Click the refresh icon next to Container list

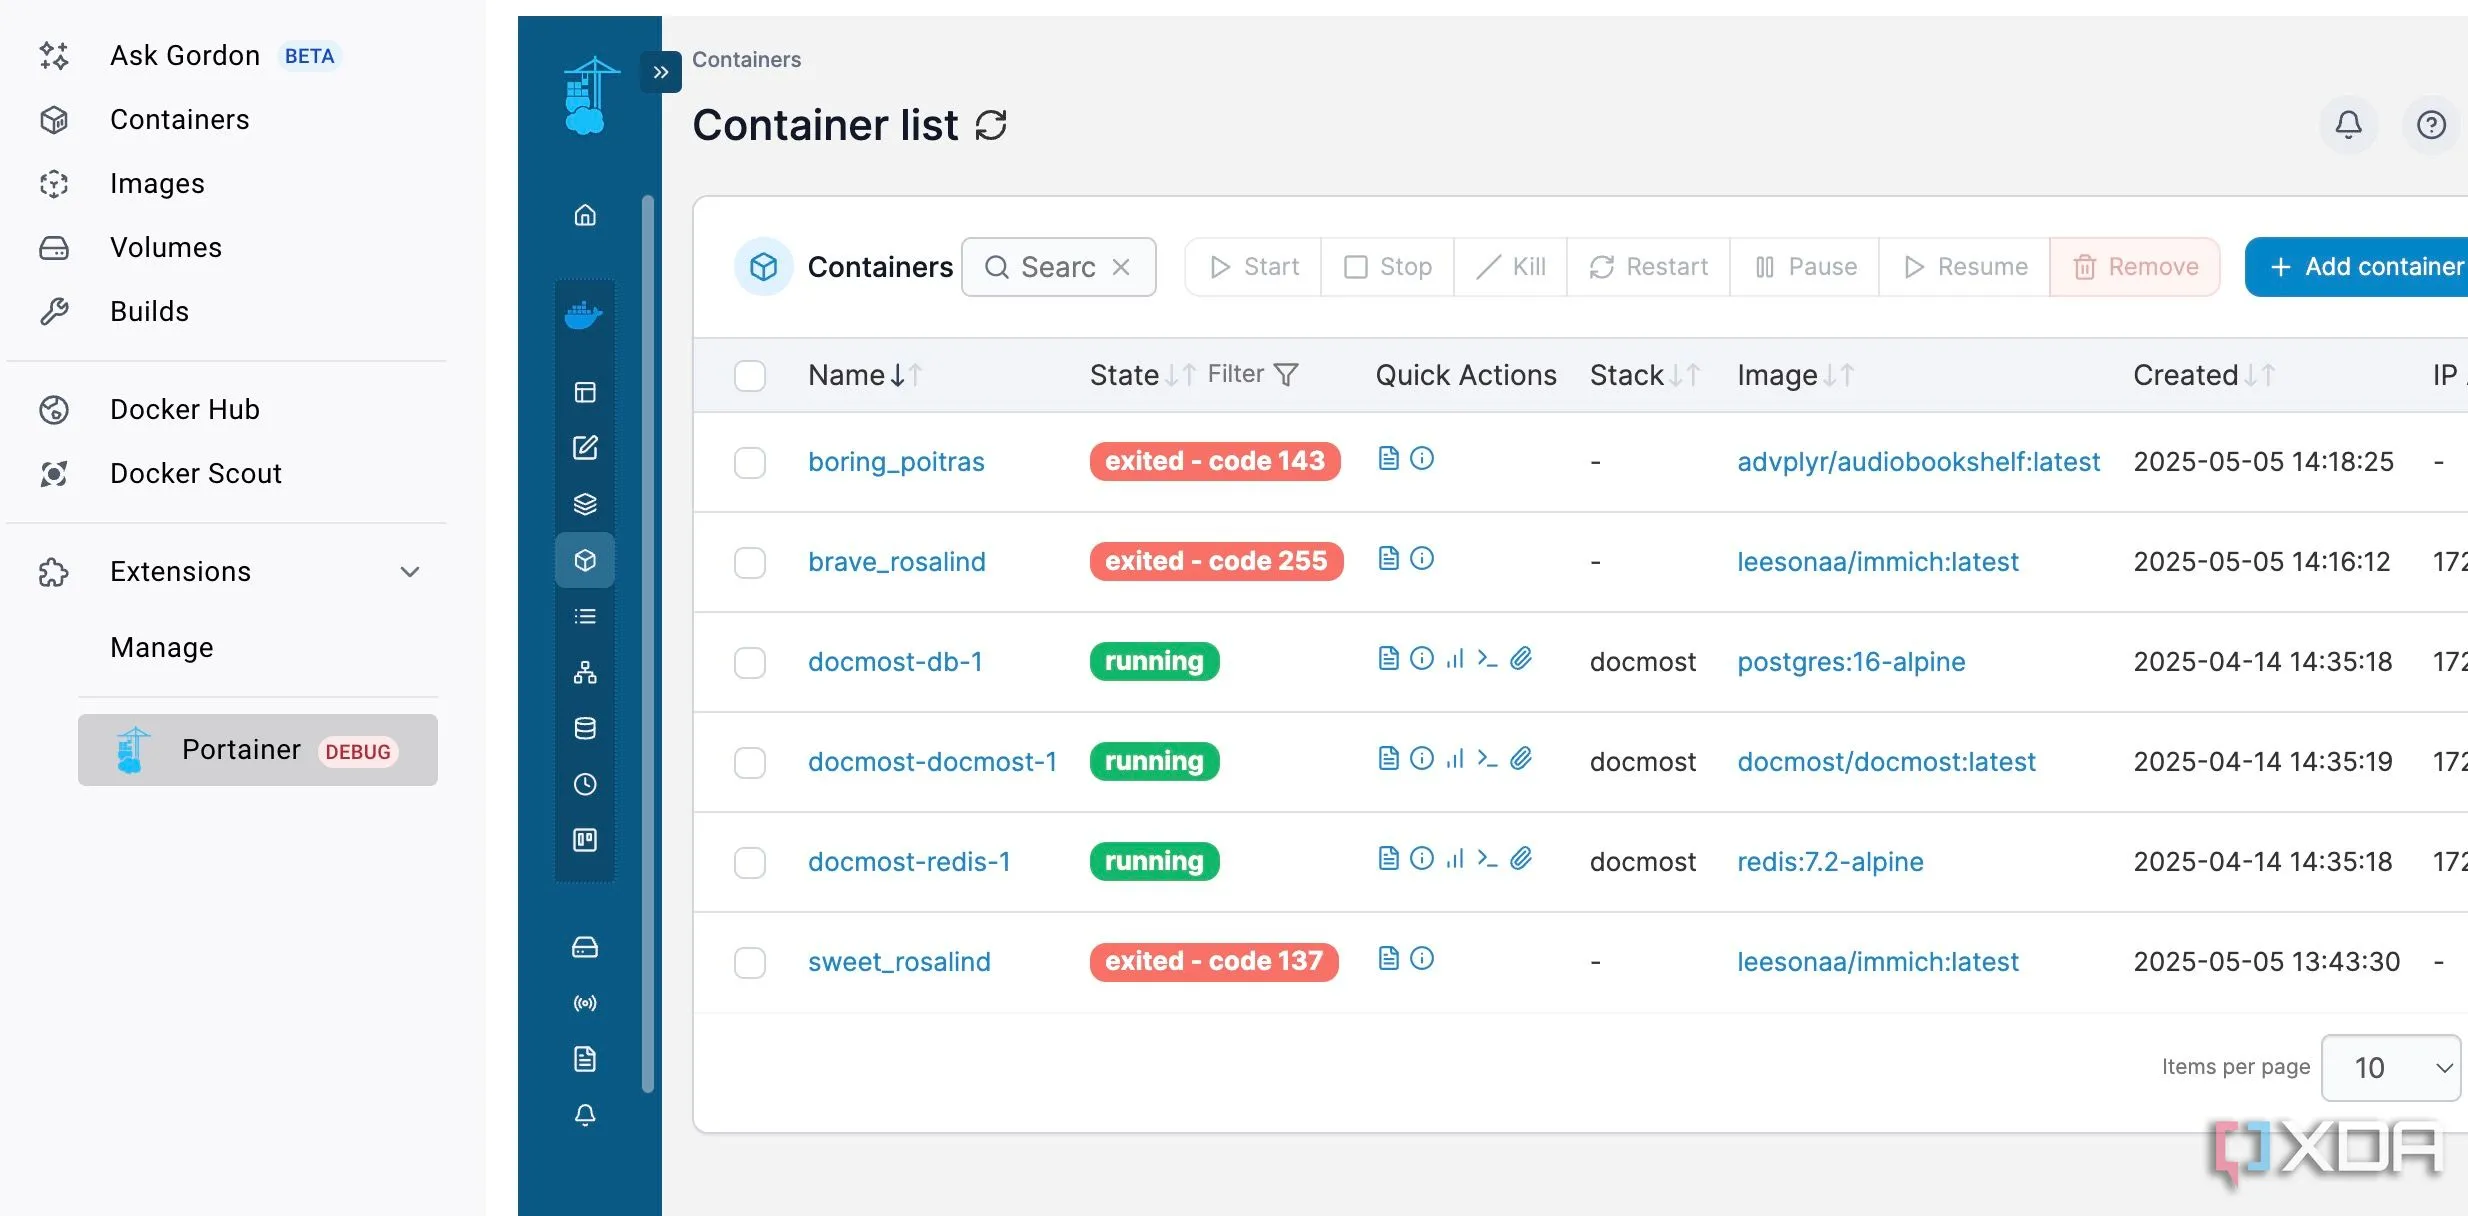tap(991, 126)
